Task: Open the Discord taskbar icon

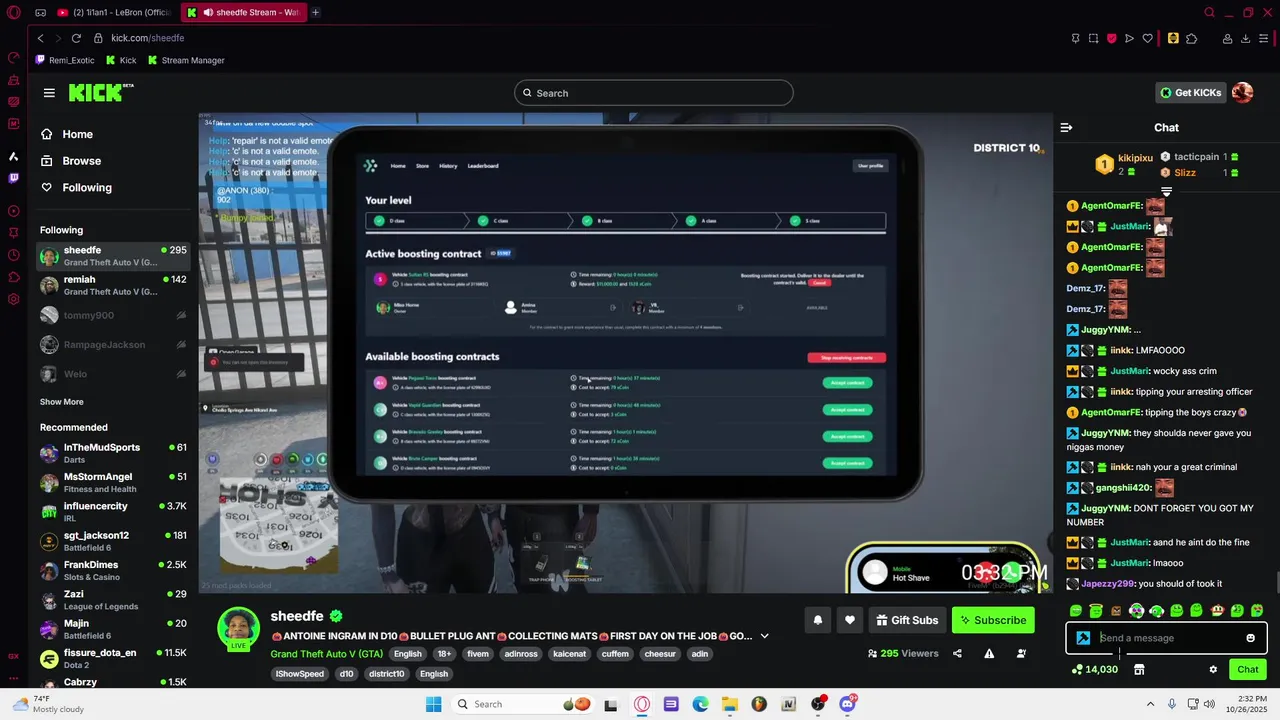Action: click(848, 704)
